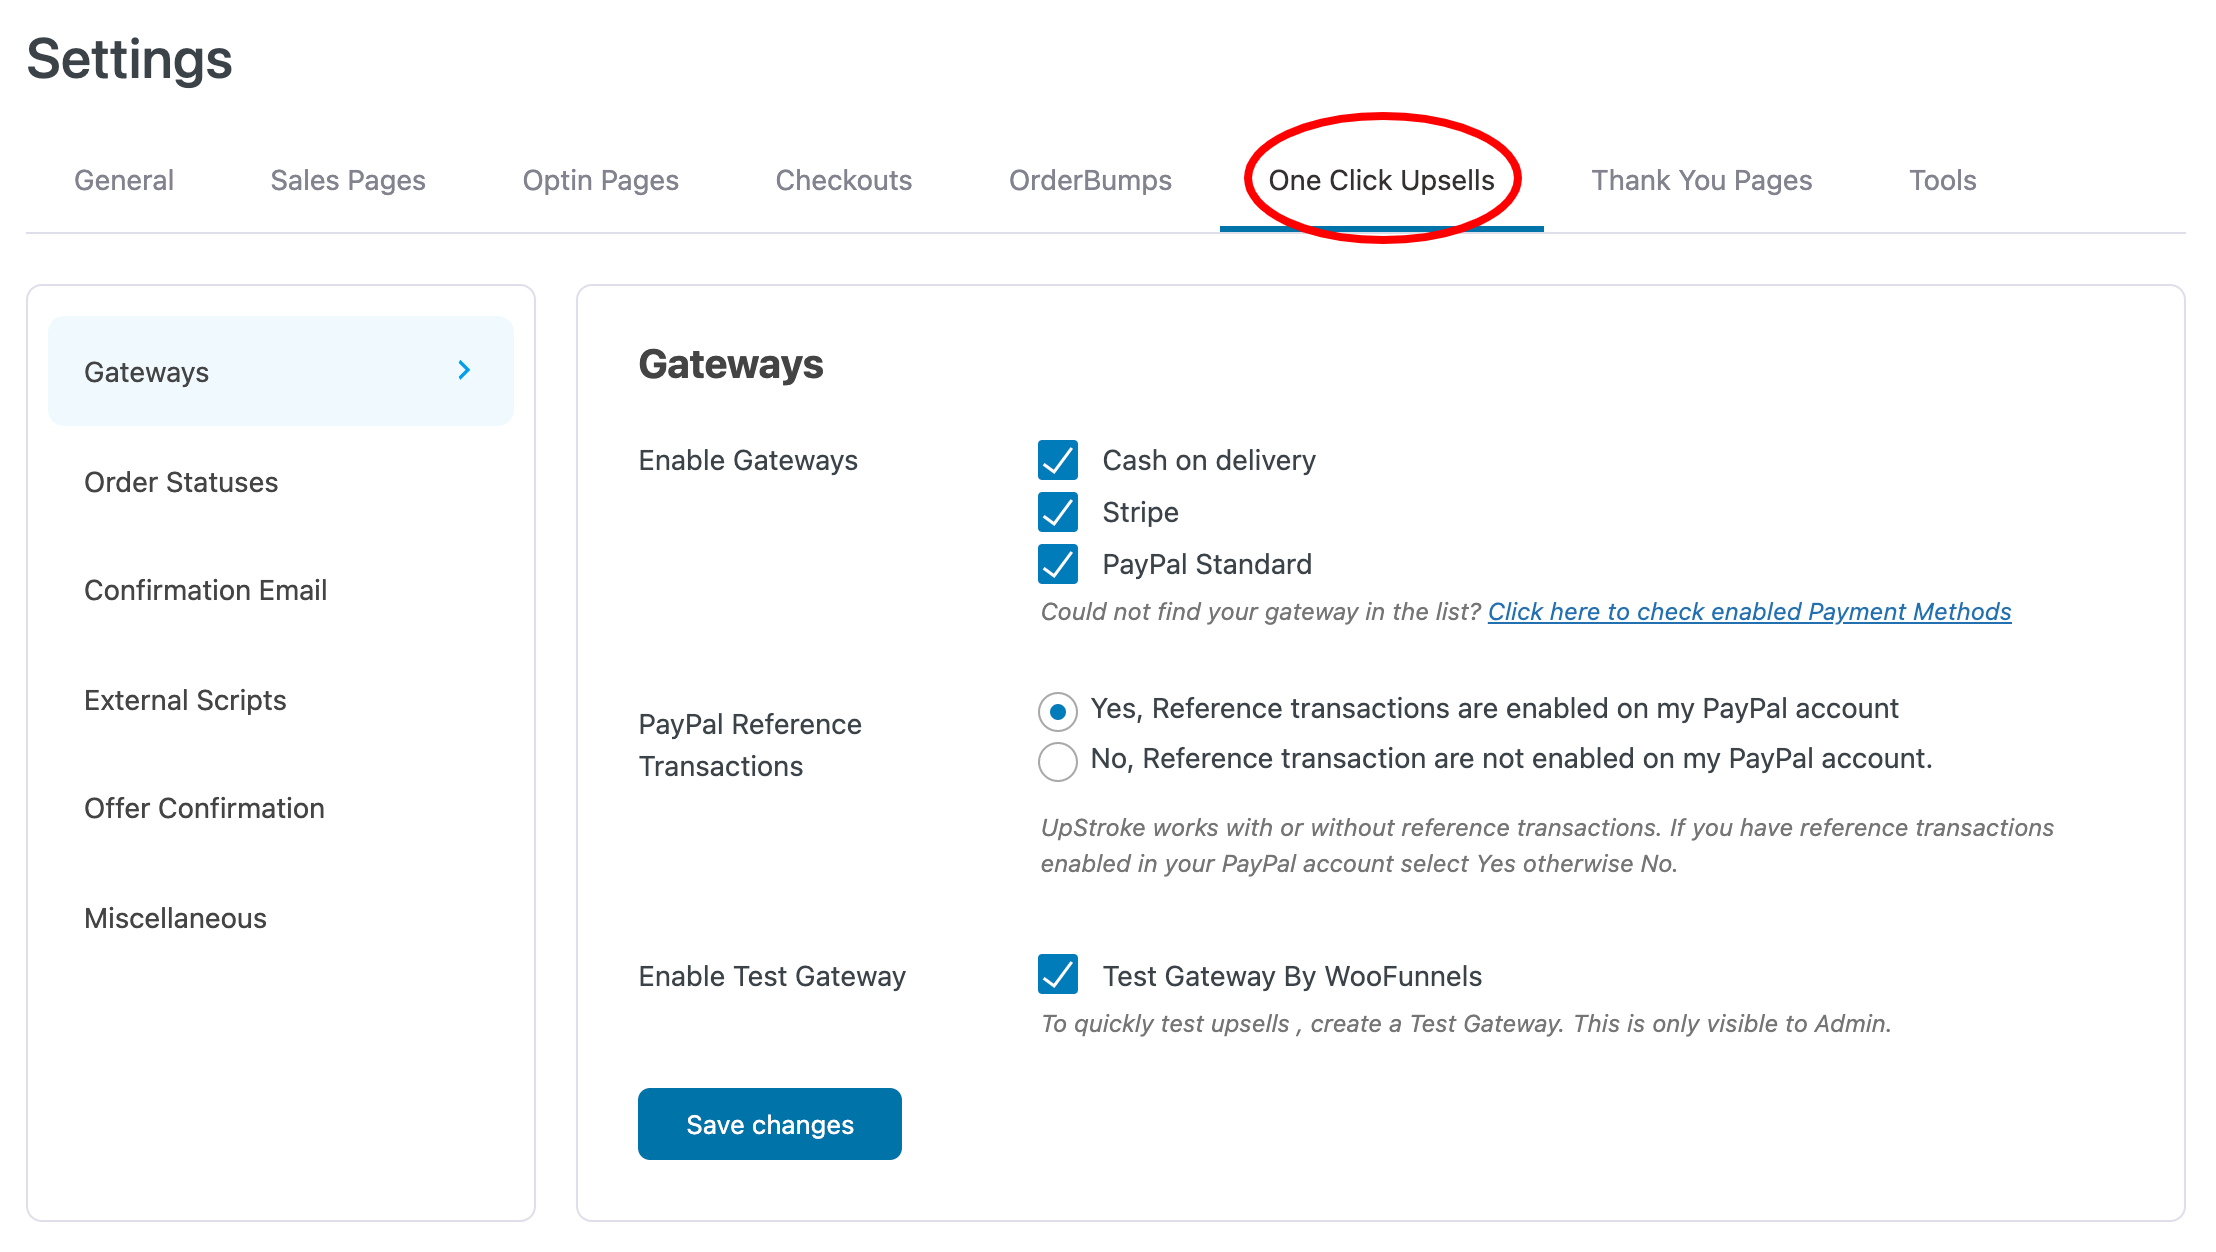Open link to check enabled Payment Methods

pyautogui.click(x=1749, y=611)
